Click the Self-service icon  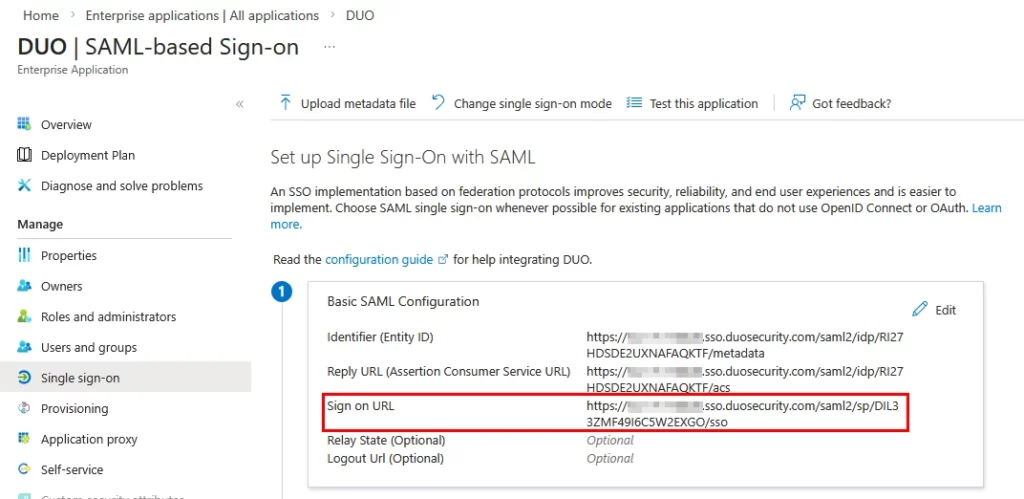tap(24, 470)
